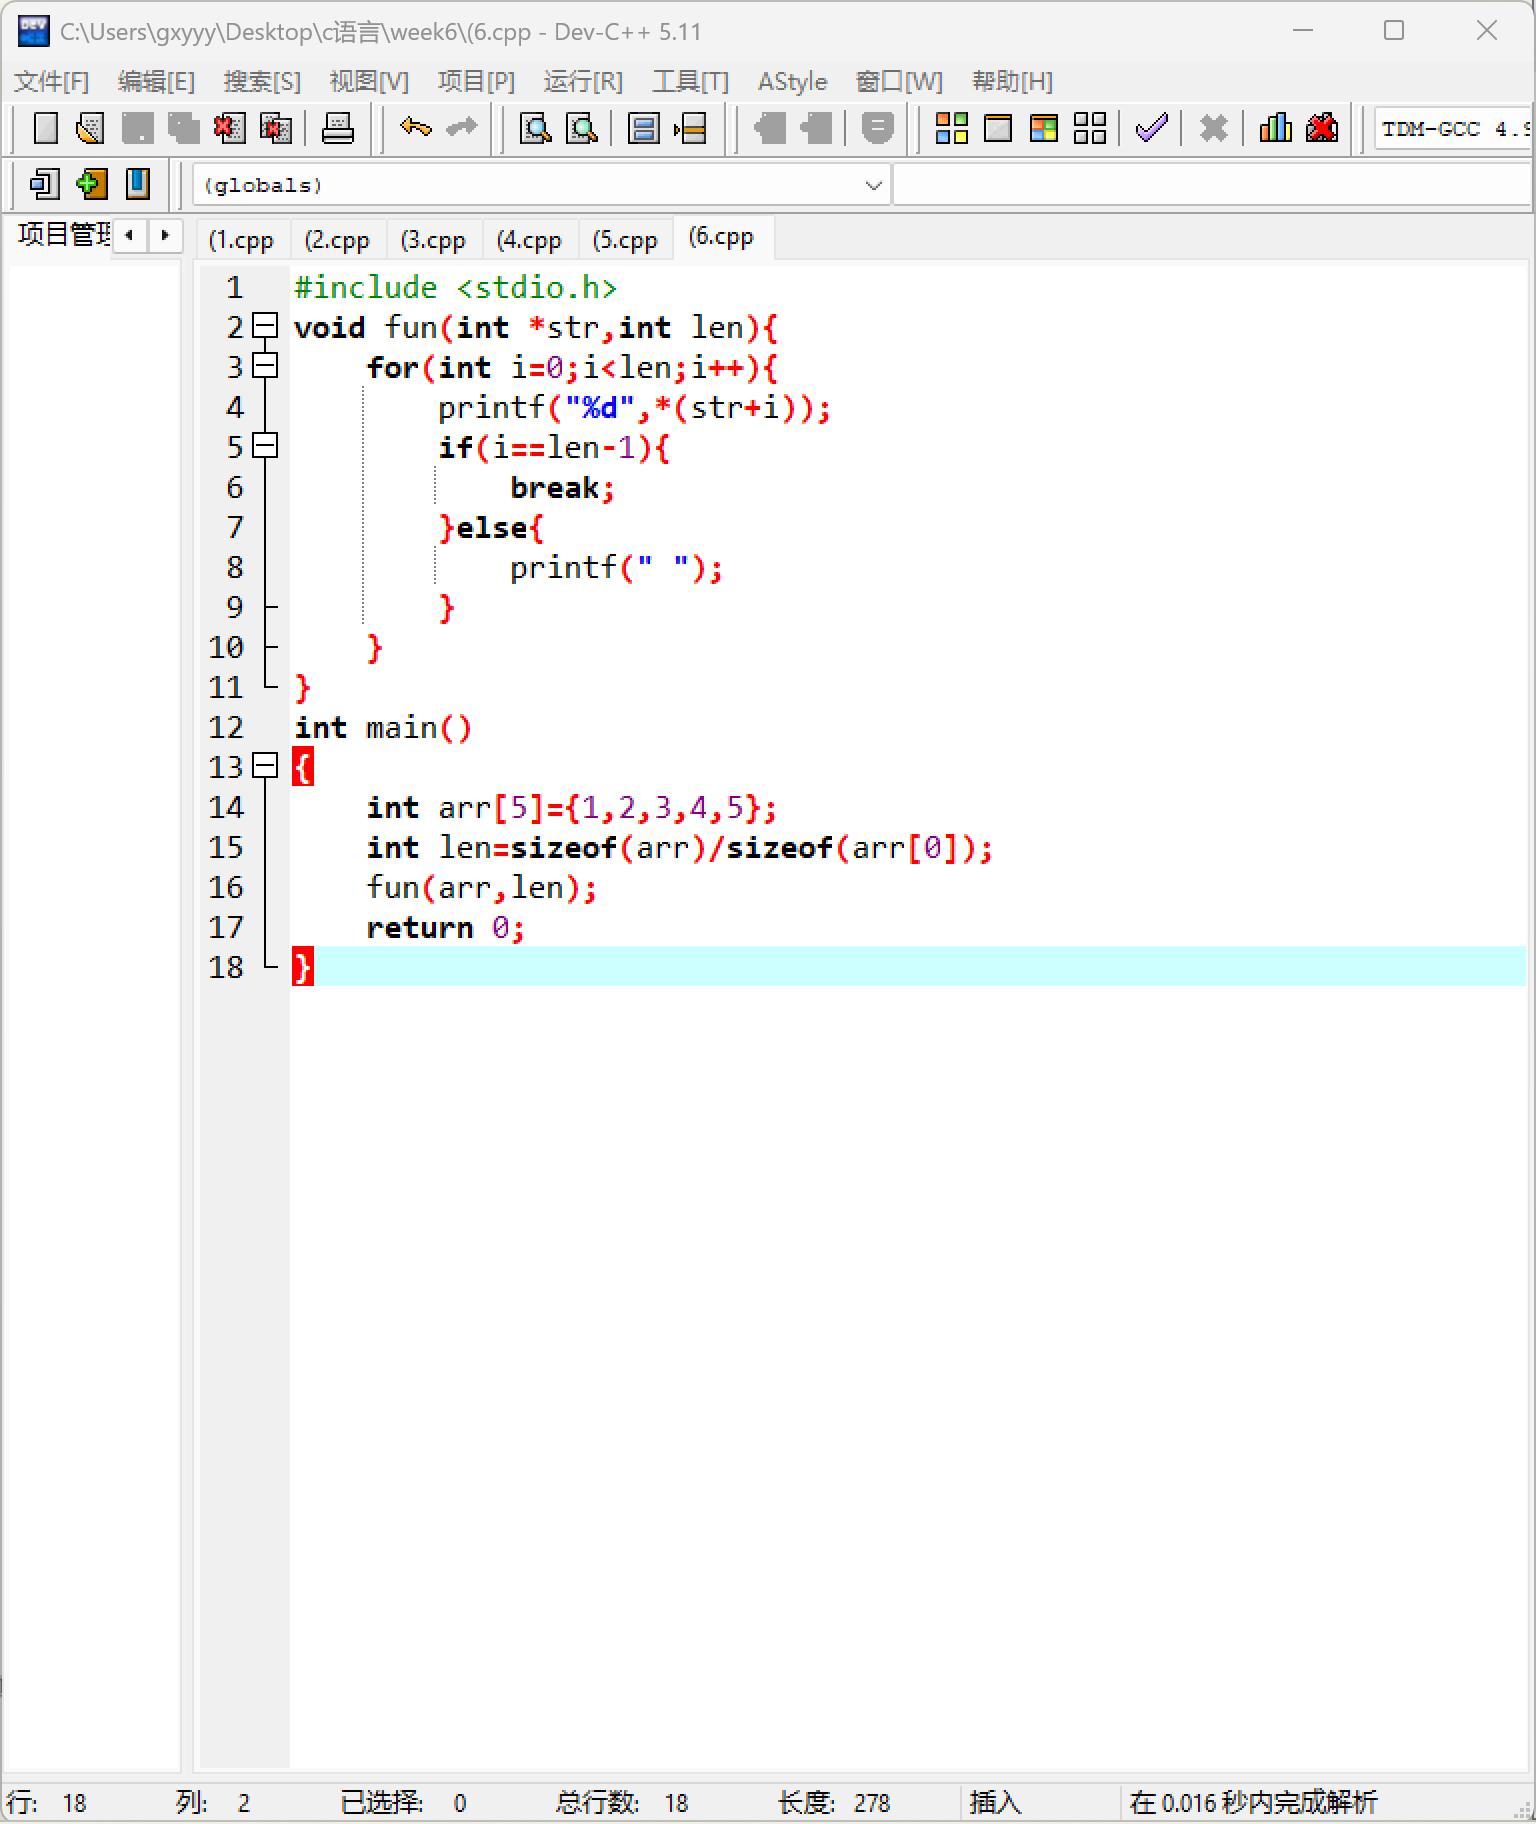Click the Rebuild All icon

[1090, 128]
